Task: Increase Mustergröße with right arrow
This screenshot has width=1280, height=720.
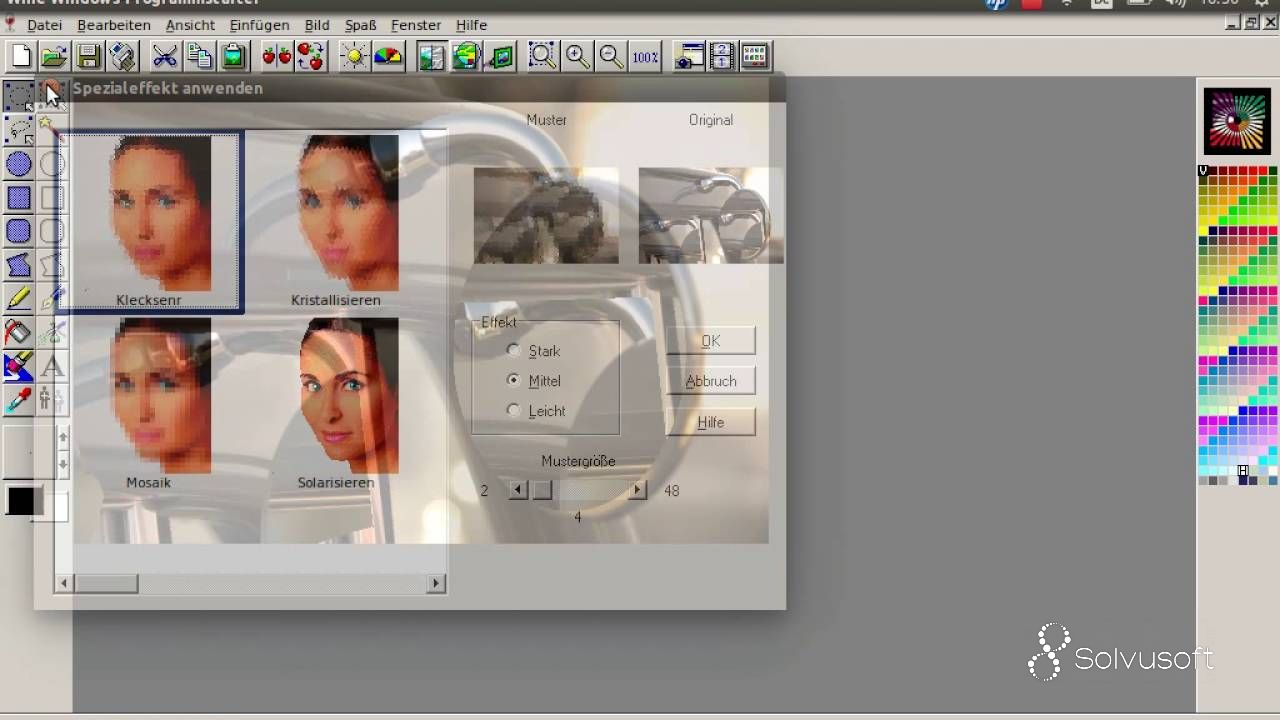Action: (x=637, y=490)
